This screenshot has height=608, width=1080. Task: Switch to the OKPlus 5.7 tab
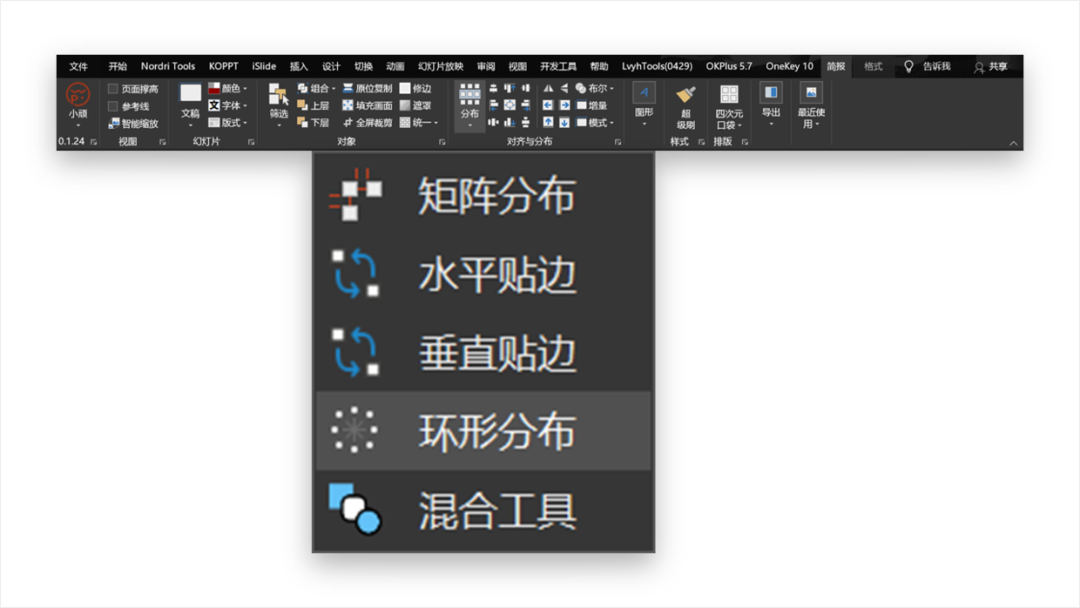pos(729,66)
